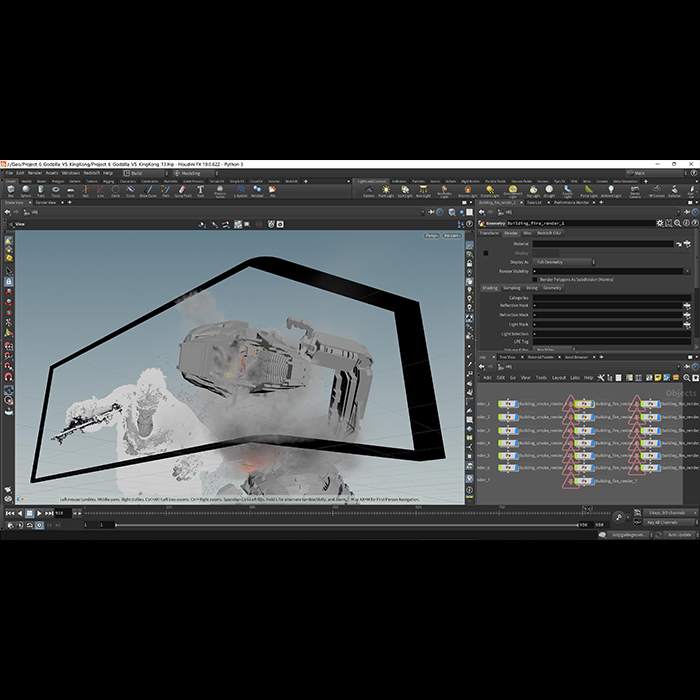Switch to the Sampling tab
Screen dimensions: 700x700
[512, 288]
